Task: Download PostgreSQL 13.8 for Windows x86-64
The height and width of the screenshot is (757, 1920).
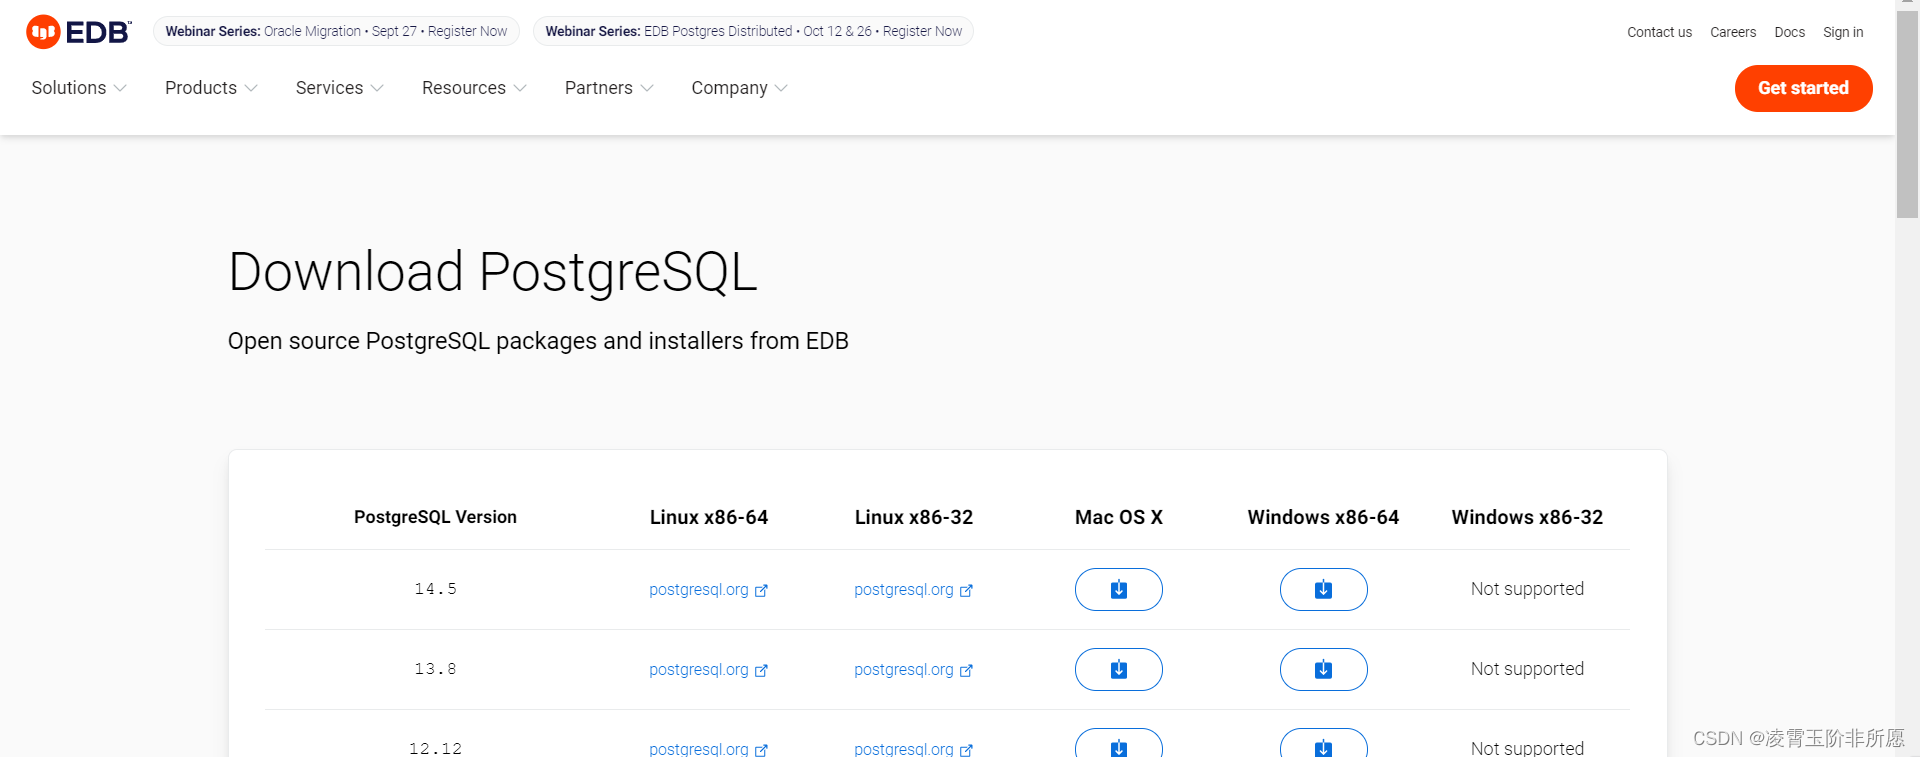Action: (x=1323, y=669)
